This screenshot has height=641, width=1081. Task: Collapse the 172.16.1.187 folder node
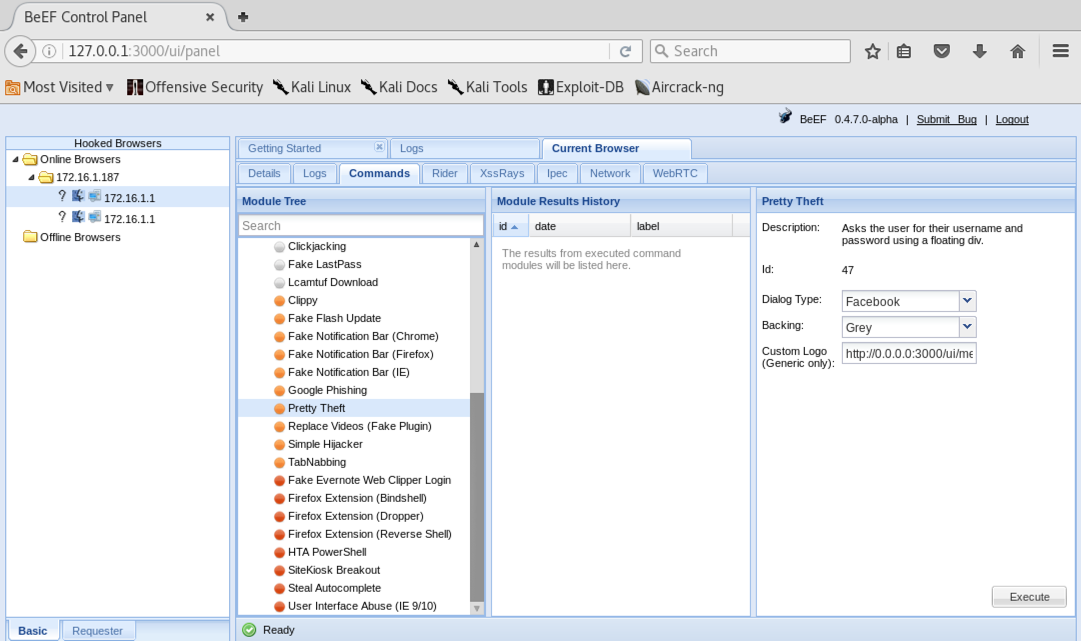pyautogui.click(x=31, y=178)
